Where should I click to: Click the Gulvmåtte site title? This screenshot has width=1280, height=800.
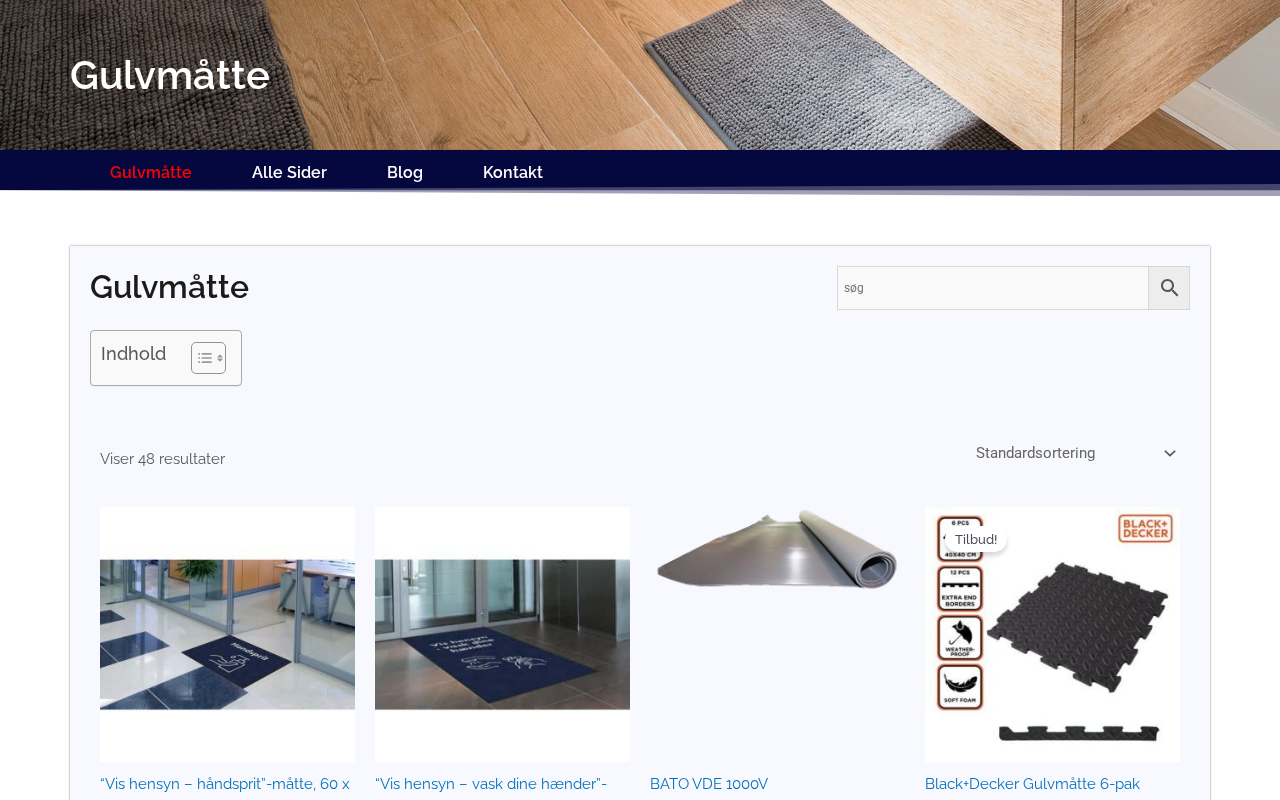[170, 75]
